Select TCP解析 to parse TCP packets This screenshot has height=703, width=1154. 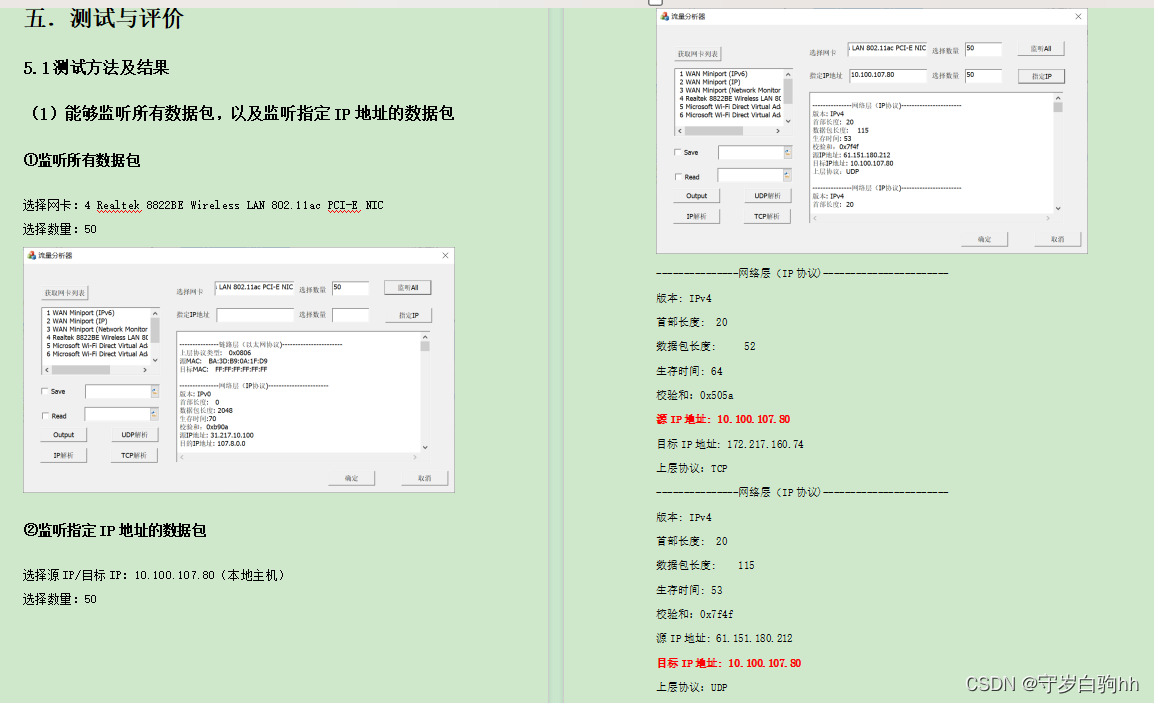click(767, 216)
